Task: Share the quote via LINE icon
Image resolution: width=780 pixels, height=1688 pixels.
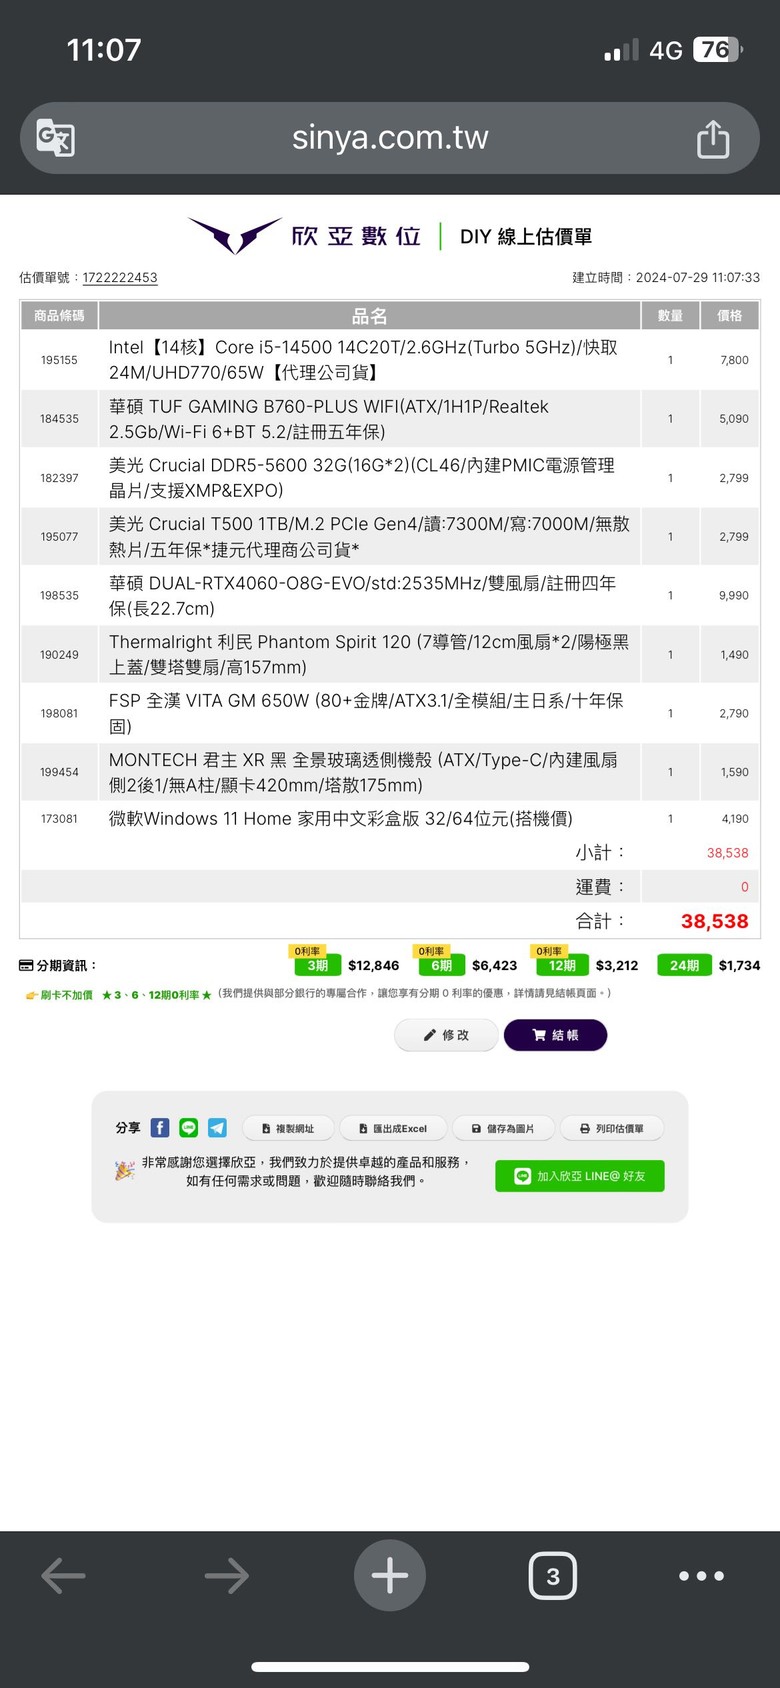Action: [188, 1128]
